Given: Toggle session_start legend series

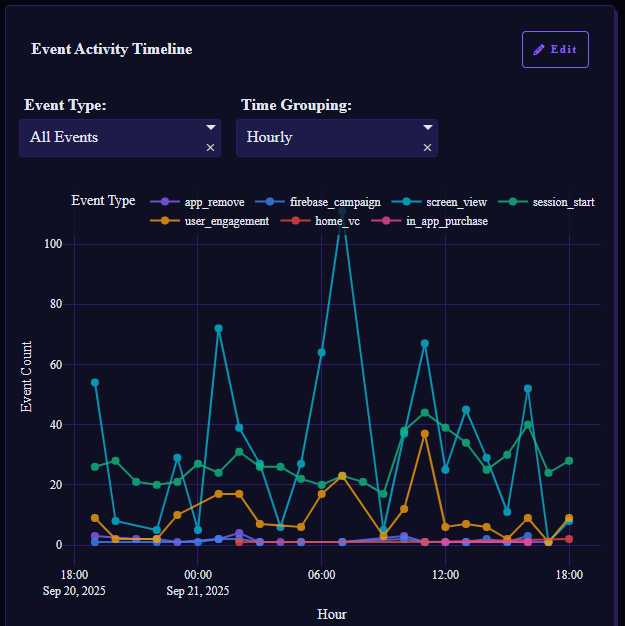Looking at the screenshot, I should pos(546,202).
